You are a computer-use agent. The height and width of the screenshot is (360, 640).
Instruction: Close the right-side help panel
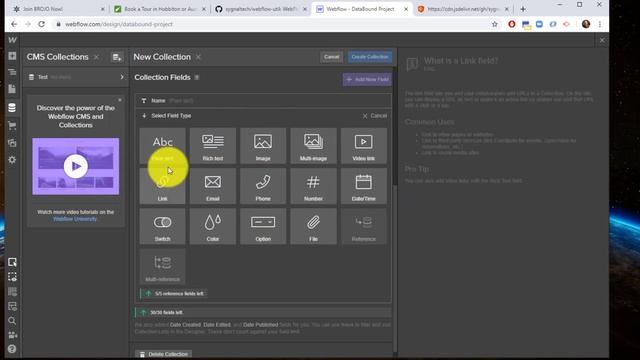(x=602, y=40)
